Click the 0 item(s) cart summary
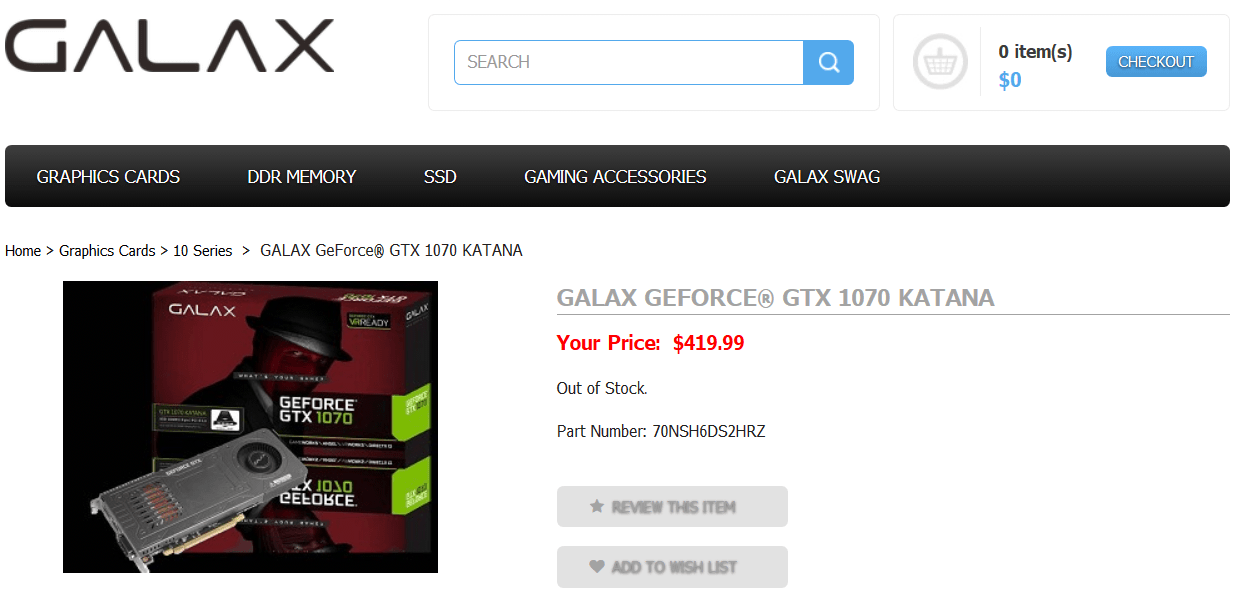The height and width of the screenshot is (596, 1249). [x=1035, y=52]
